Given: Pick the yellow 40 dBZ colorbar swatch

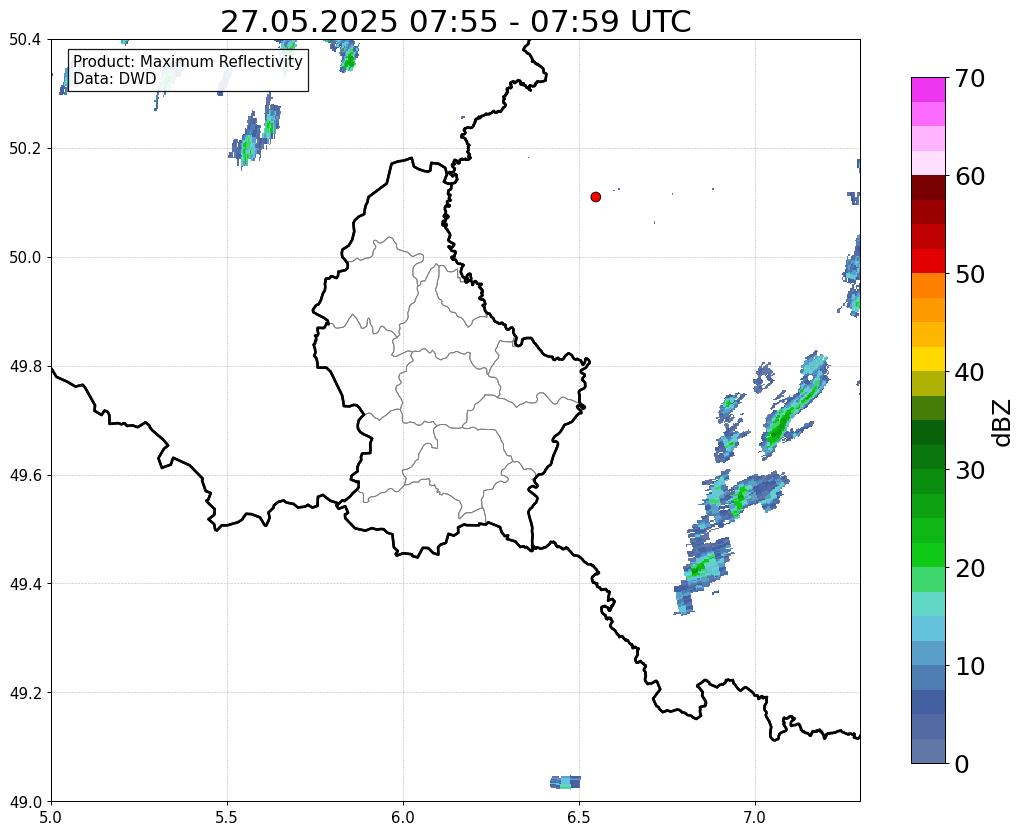Looking at the screenshot, I should tap(928, 359).
